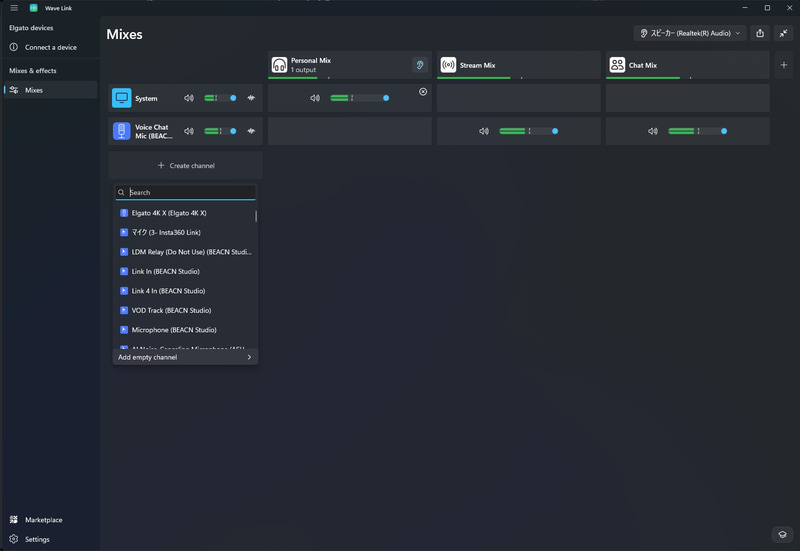800x551 pixels.
Task: Click the empty Stream Mix cell for System
Action: pyautogui.click(x=518, y=98)
